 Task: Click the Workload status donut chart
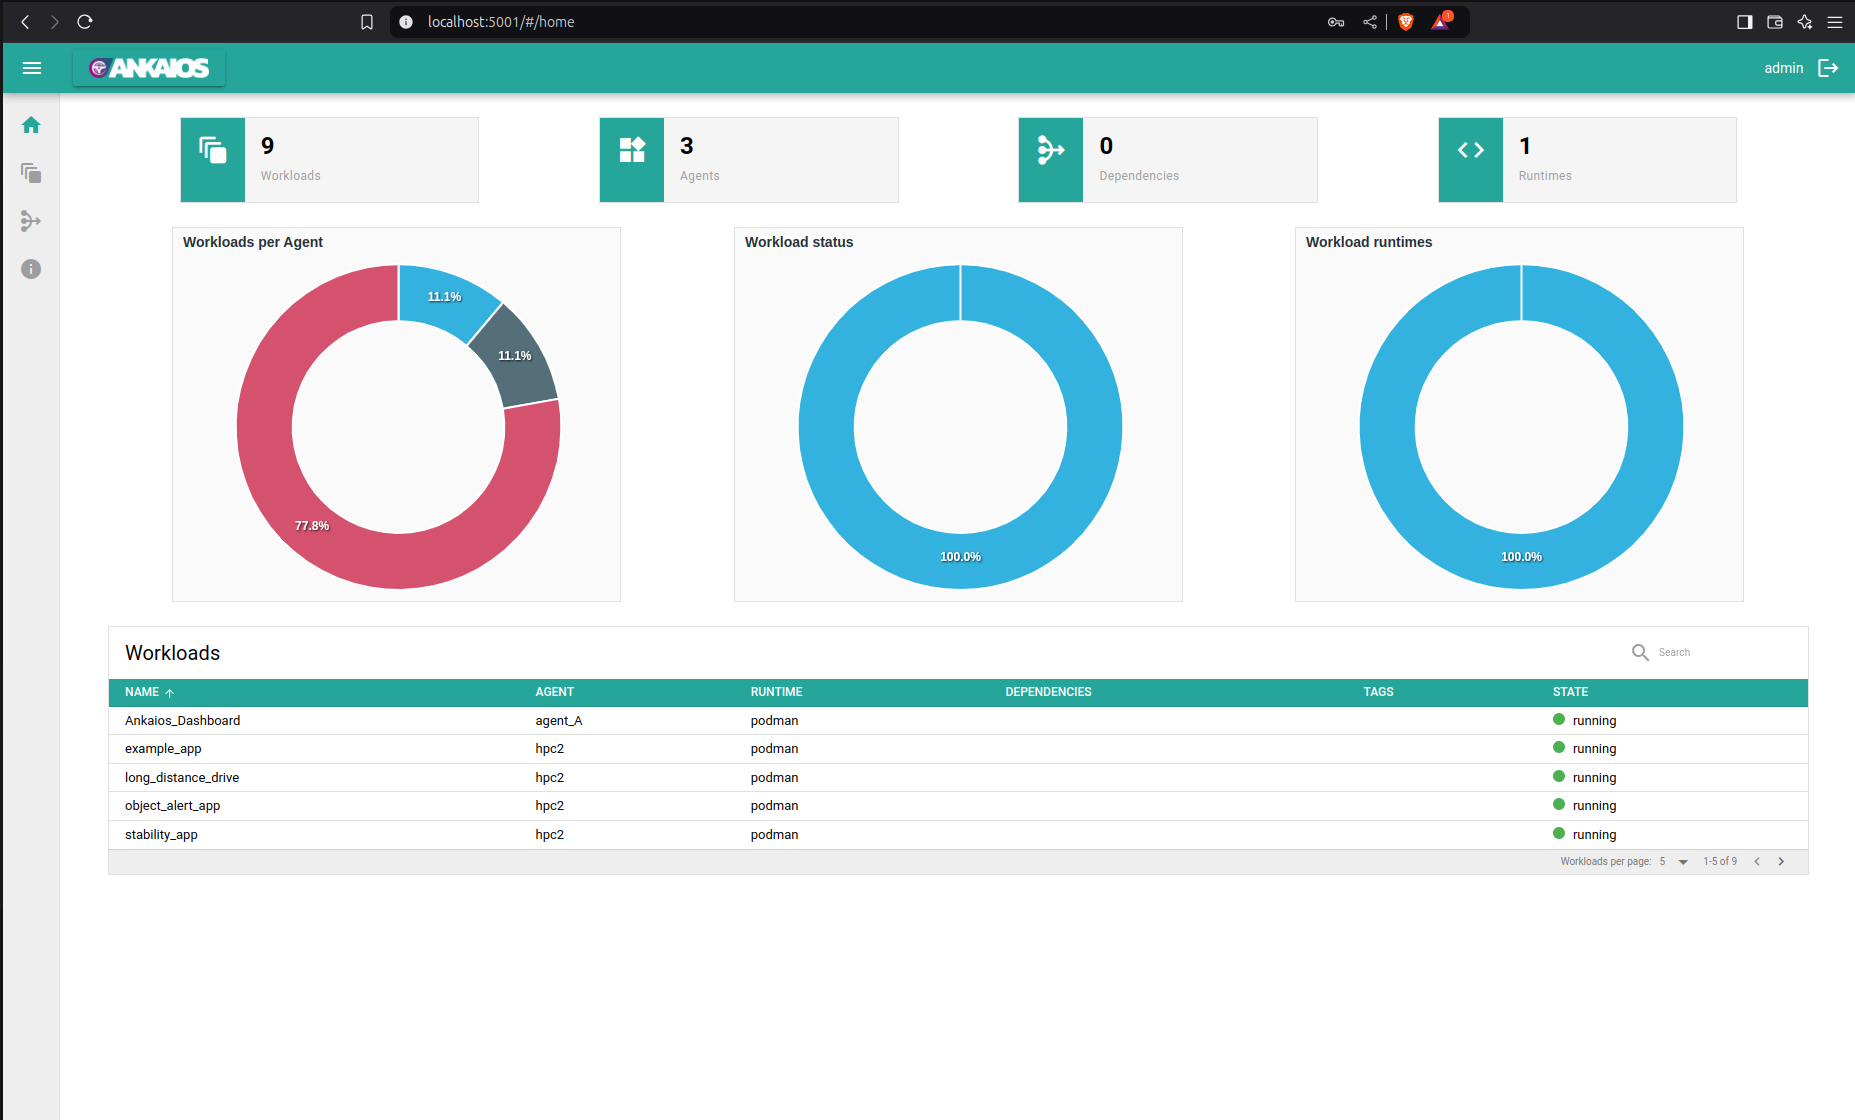960,556
